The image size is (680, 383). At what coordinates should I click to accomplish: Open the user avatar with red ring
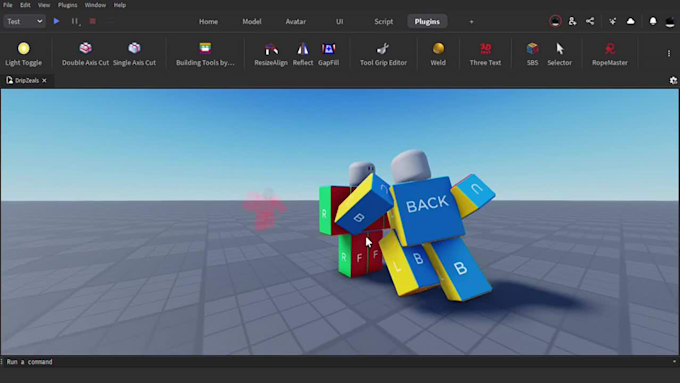[x=555, y=21]
